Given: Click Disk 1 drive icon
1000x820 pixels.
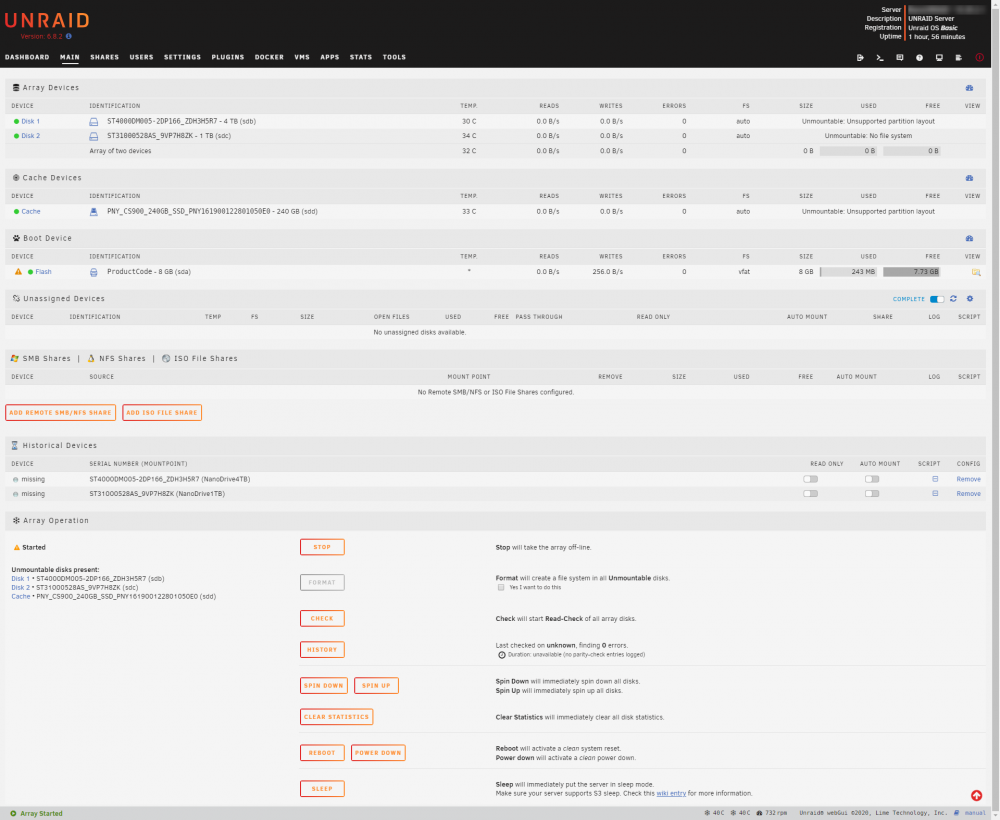Looking at the screenshot, I should point(94,121).
